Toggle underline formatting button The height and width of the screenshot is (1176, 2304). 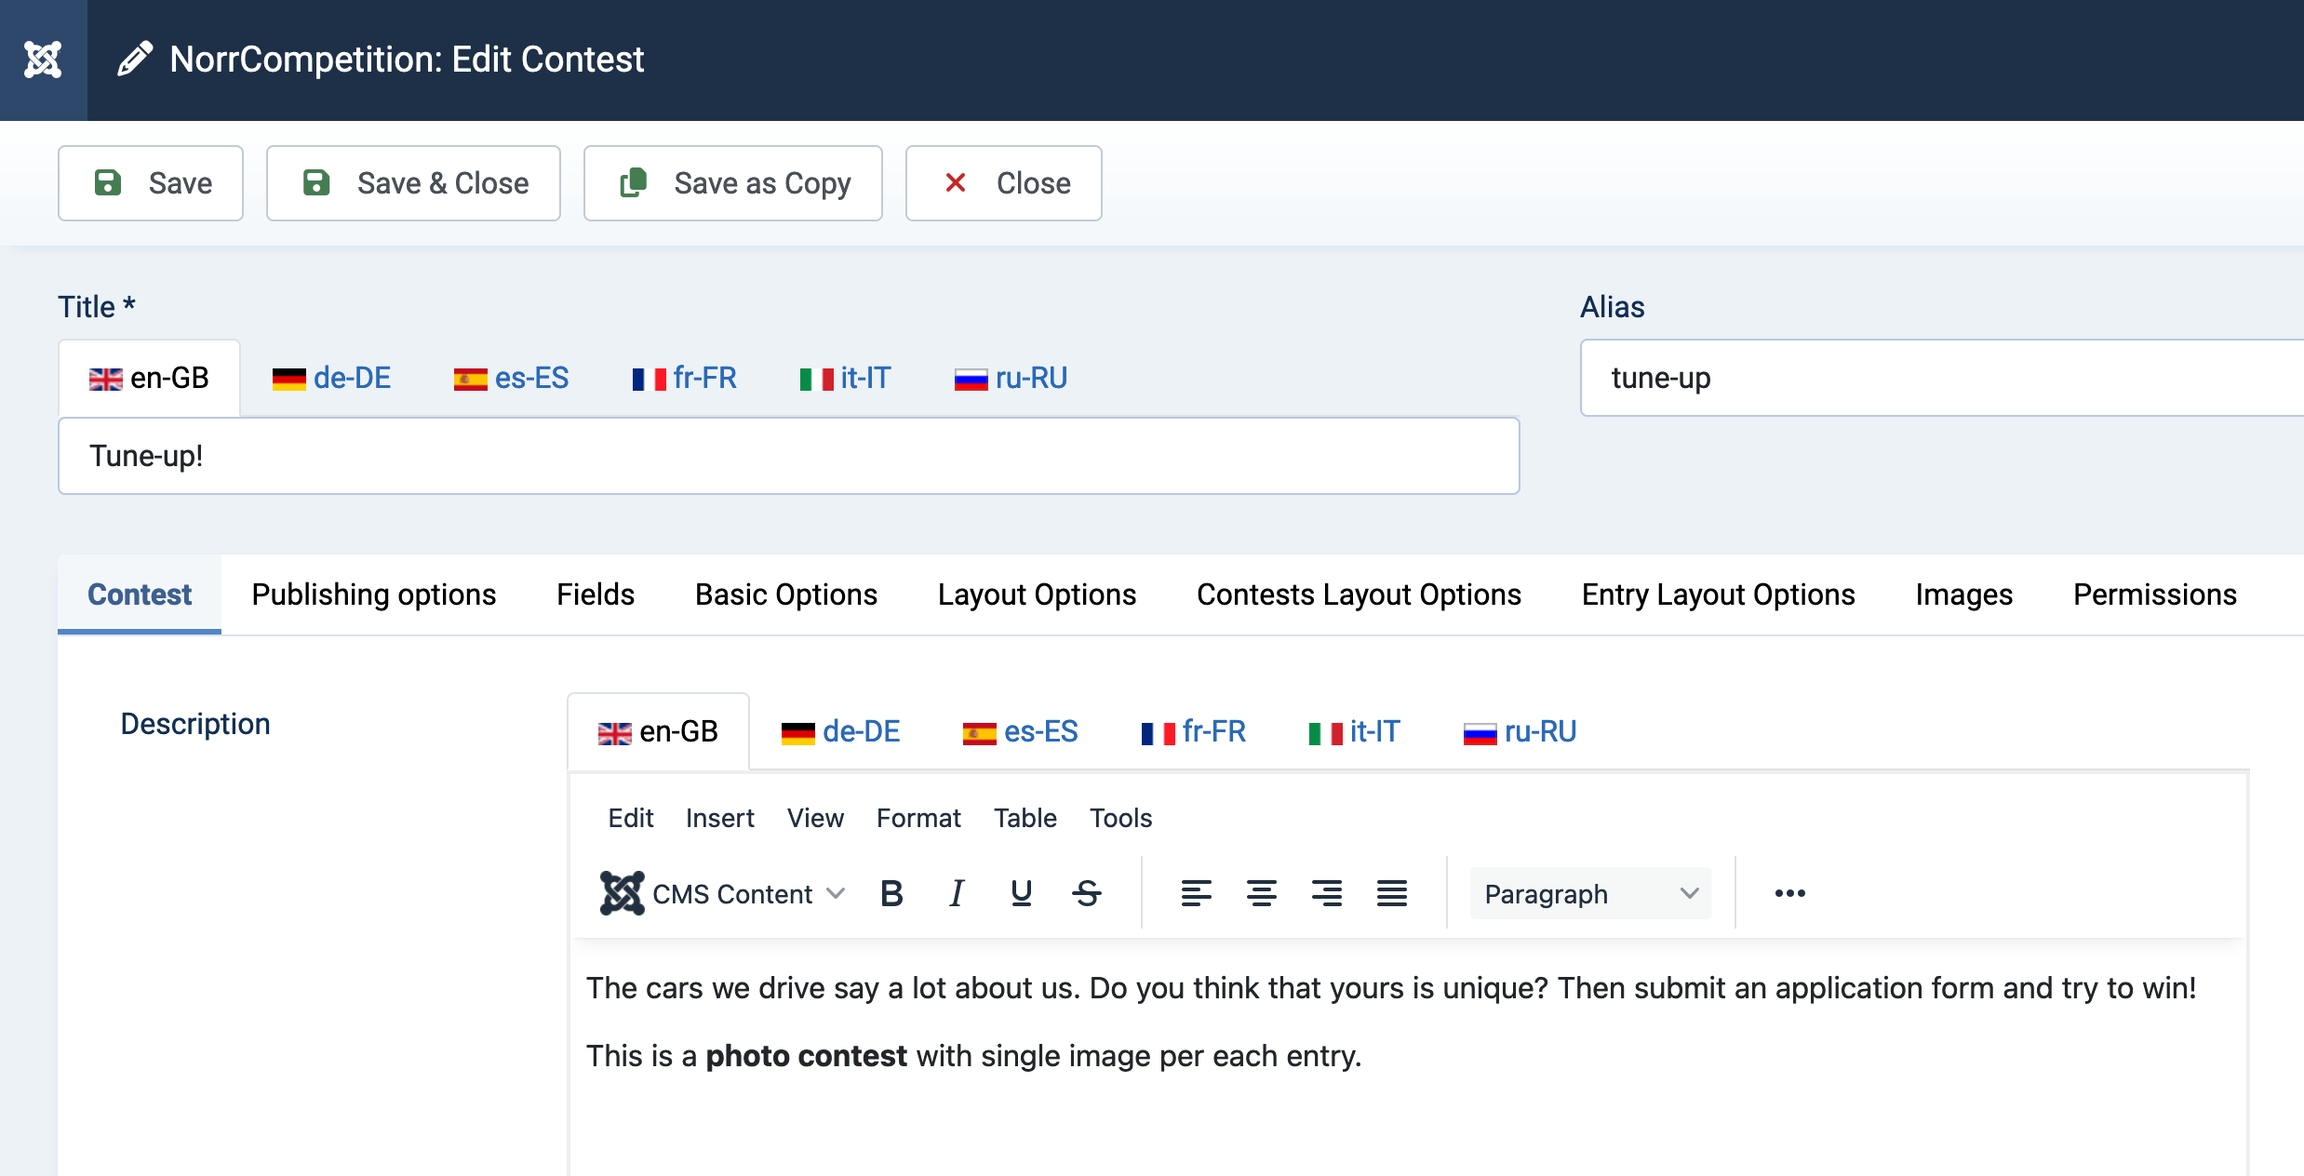pos(1021,893)
